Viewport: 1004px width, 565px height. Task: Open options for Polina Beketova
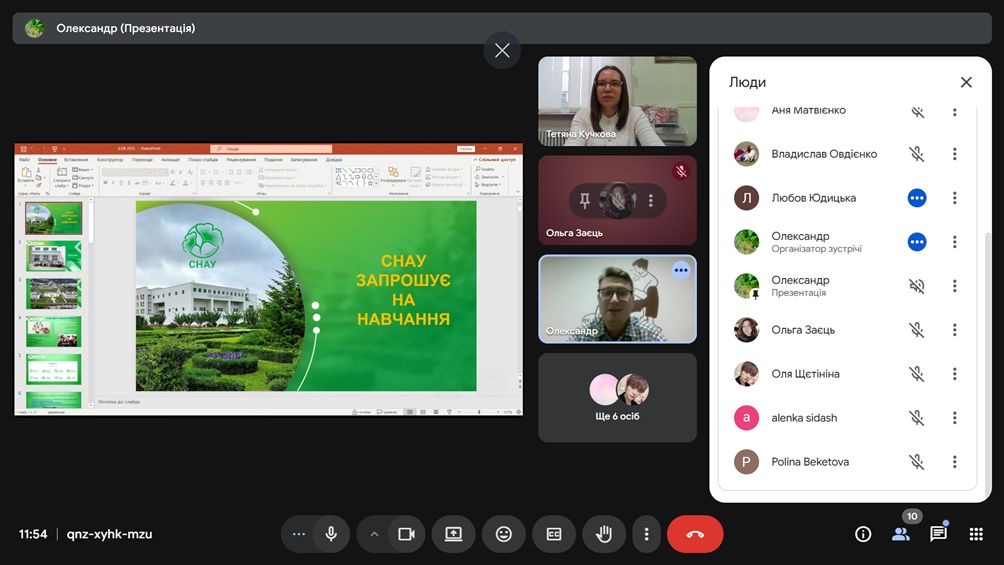pyautogui.click(x=955, y=462)
